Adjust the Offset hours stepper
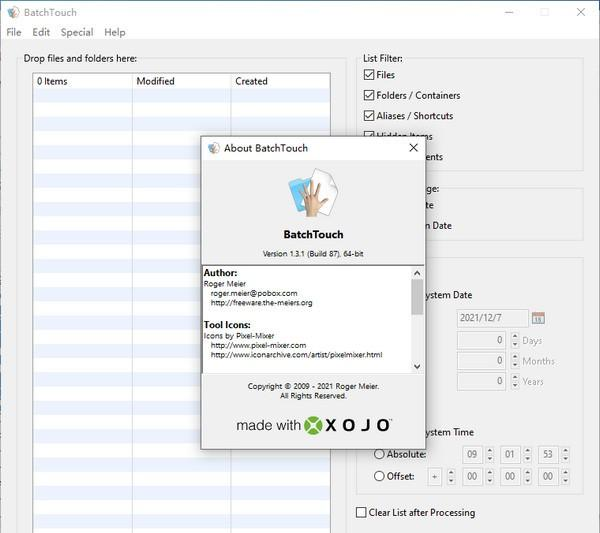 pos(490,476)
